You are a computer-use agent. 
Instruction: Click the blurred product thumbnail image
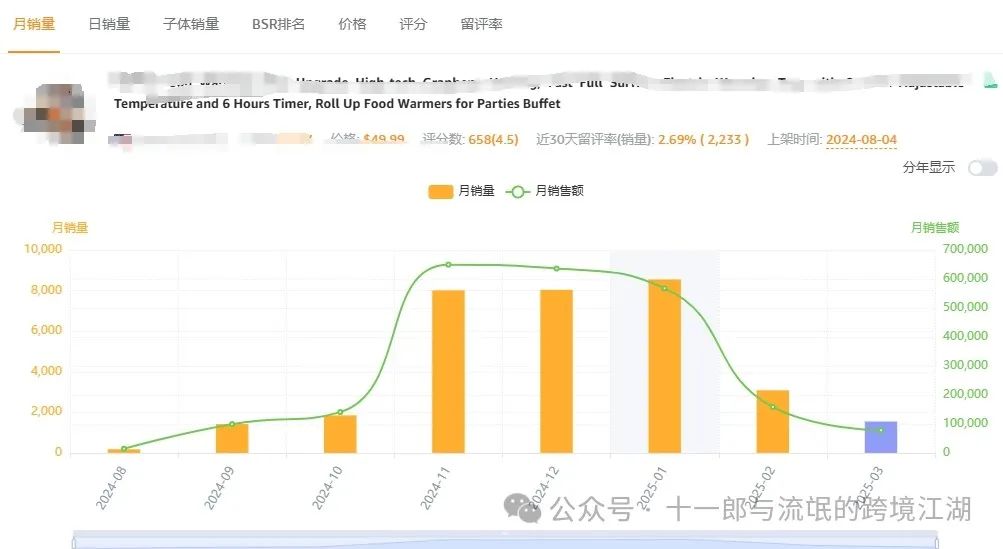coord(56,114)
